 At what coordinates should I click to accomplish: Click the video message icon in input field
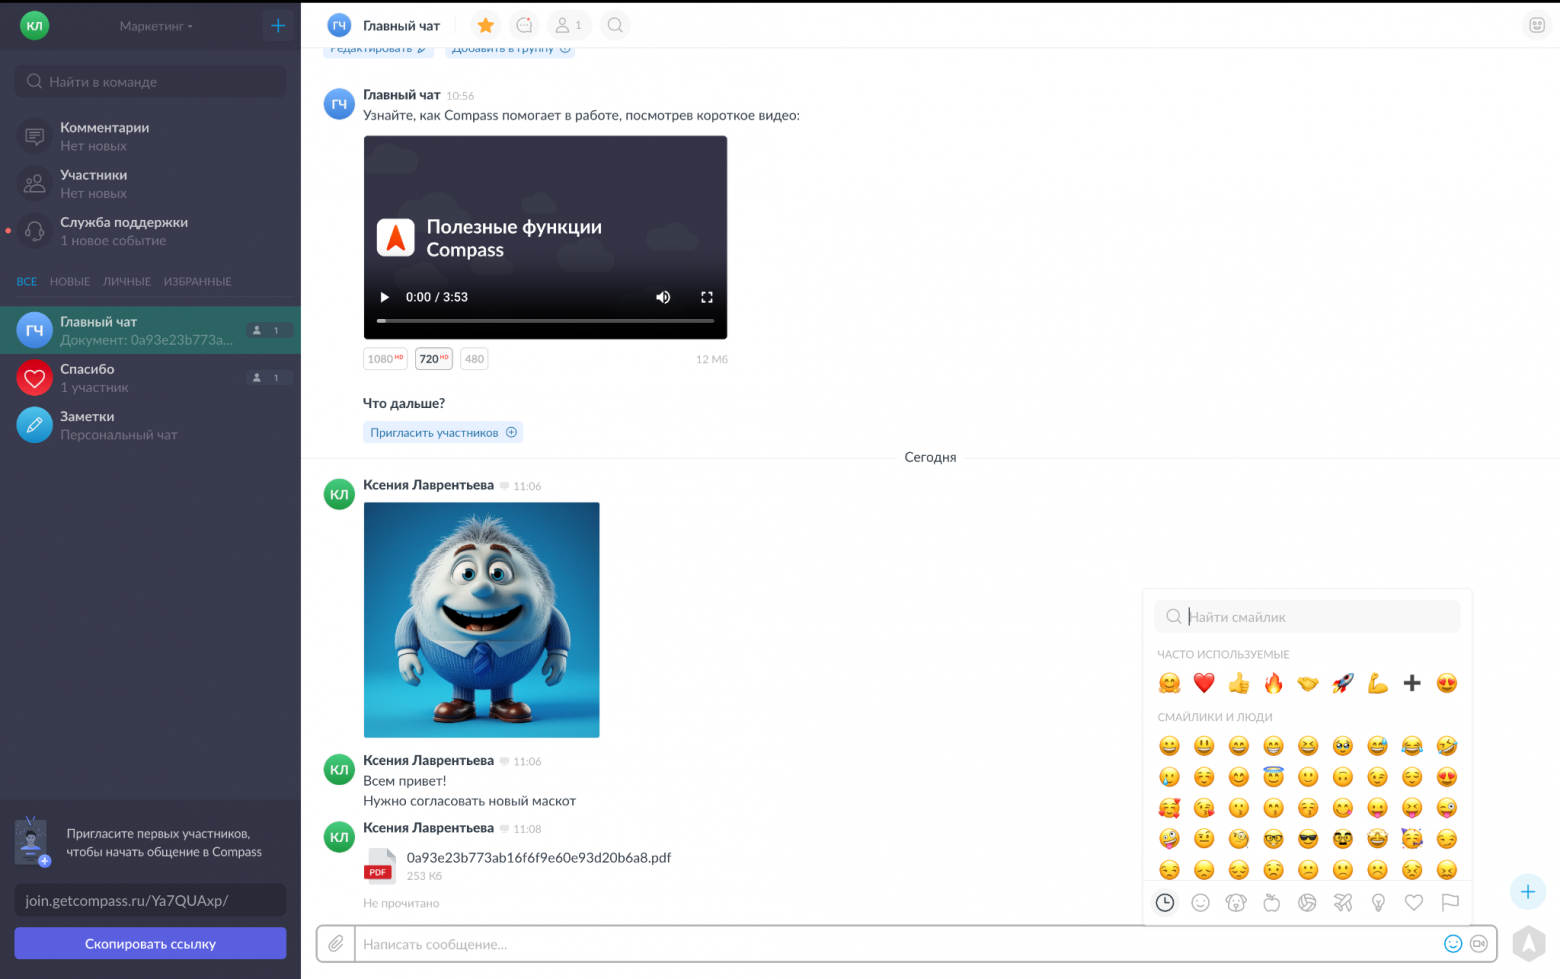1479,943
